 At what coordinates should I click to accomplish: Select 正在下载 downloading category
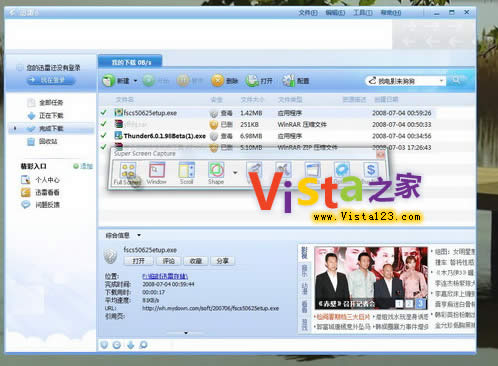point(45,116)
